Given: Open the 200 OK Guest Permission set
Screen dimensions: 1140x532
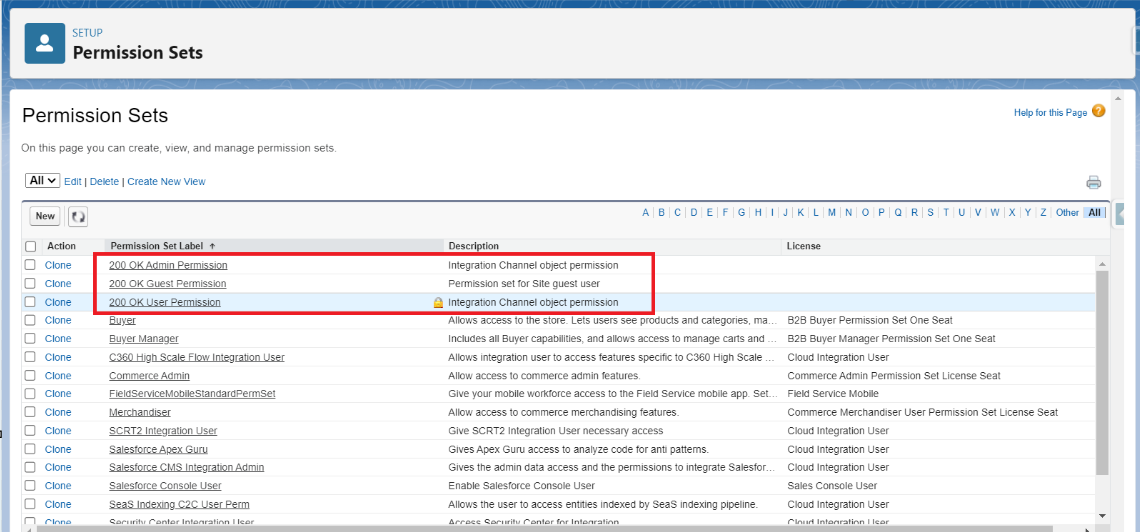Looking at the screenshot, I should pos(167,284).
